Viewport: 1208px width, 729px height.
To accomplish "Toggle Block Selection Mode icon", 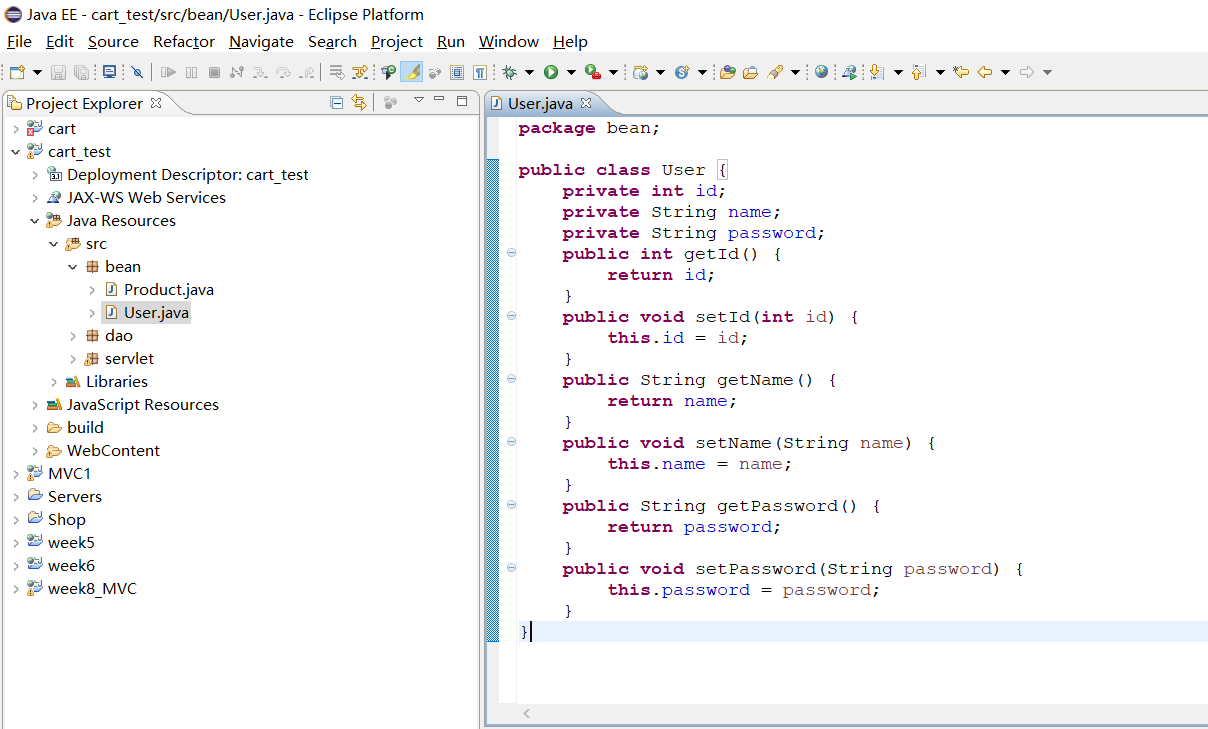I will pyautogui.click(x=457, y=72).
